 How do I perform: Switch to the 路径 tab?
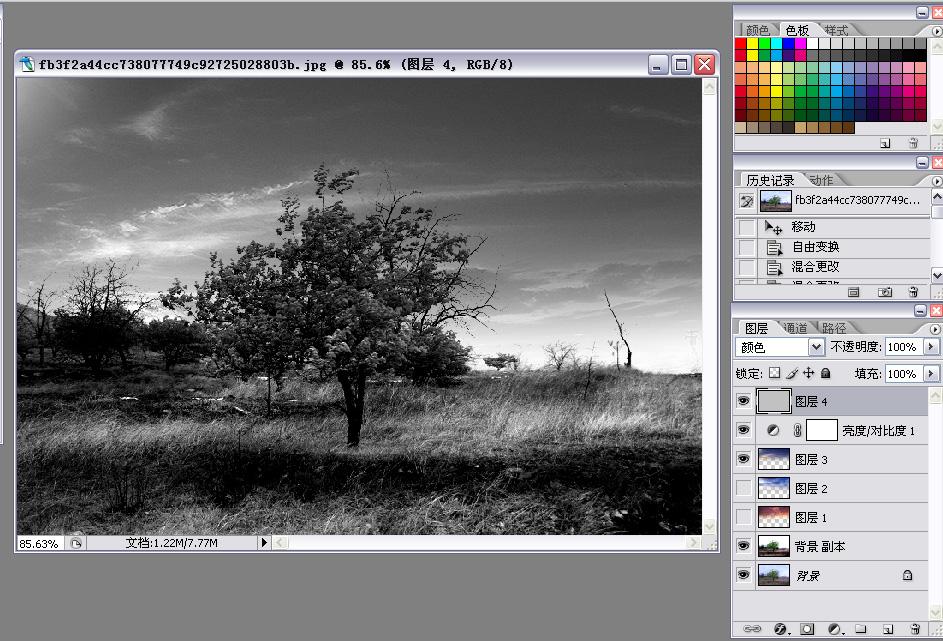834,328
